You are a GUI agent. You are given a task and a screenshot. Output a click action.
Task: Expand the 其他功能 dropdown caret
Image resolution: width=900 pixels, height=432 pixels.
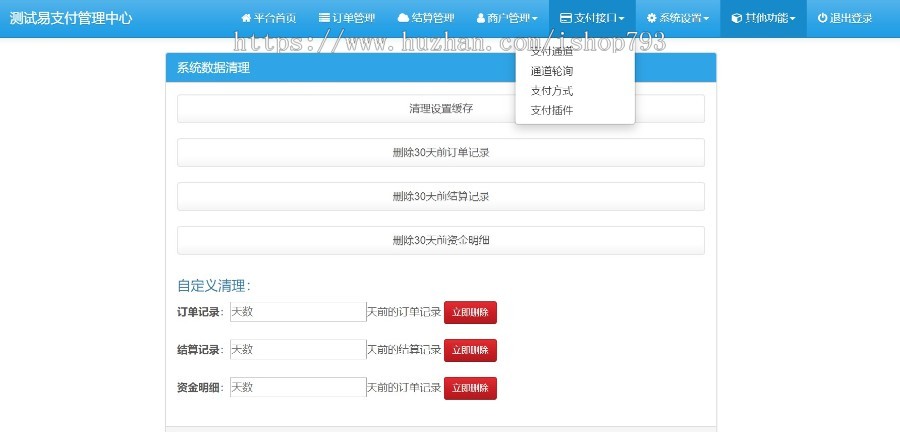792,19
